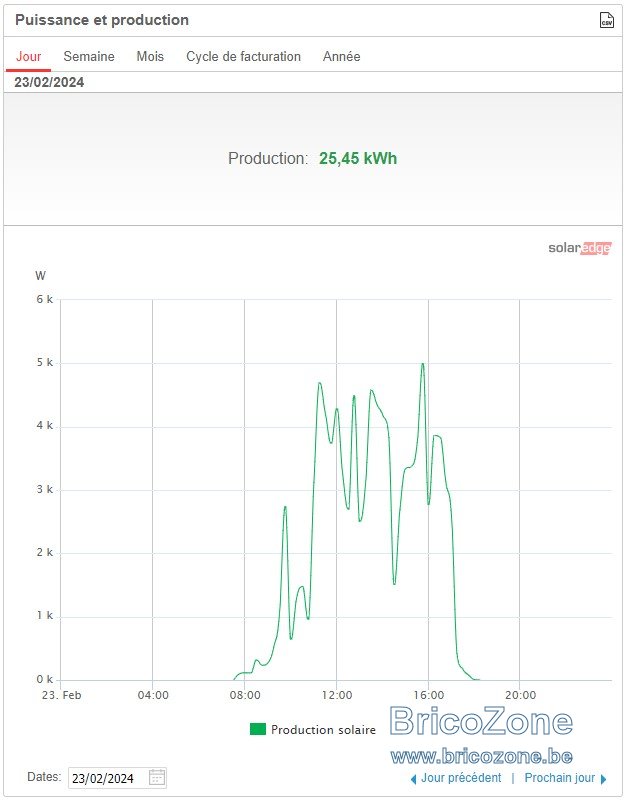Go to Prochain jour
The image size is (626, 800).
click(560, 778)
